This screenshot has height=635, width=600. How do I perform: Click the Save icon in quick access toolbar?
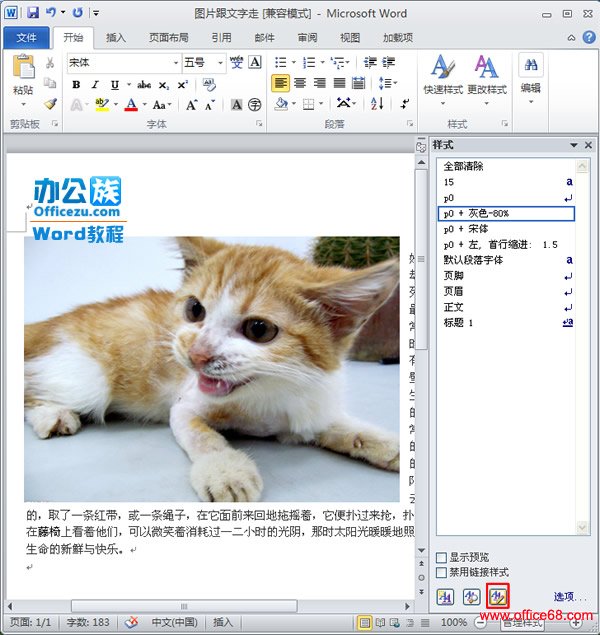32,13
